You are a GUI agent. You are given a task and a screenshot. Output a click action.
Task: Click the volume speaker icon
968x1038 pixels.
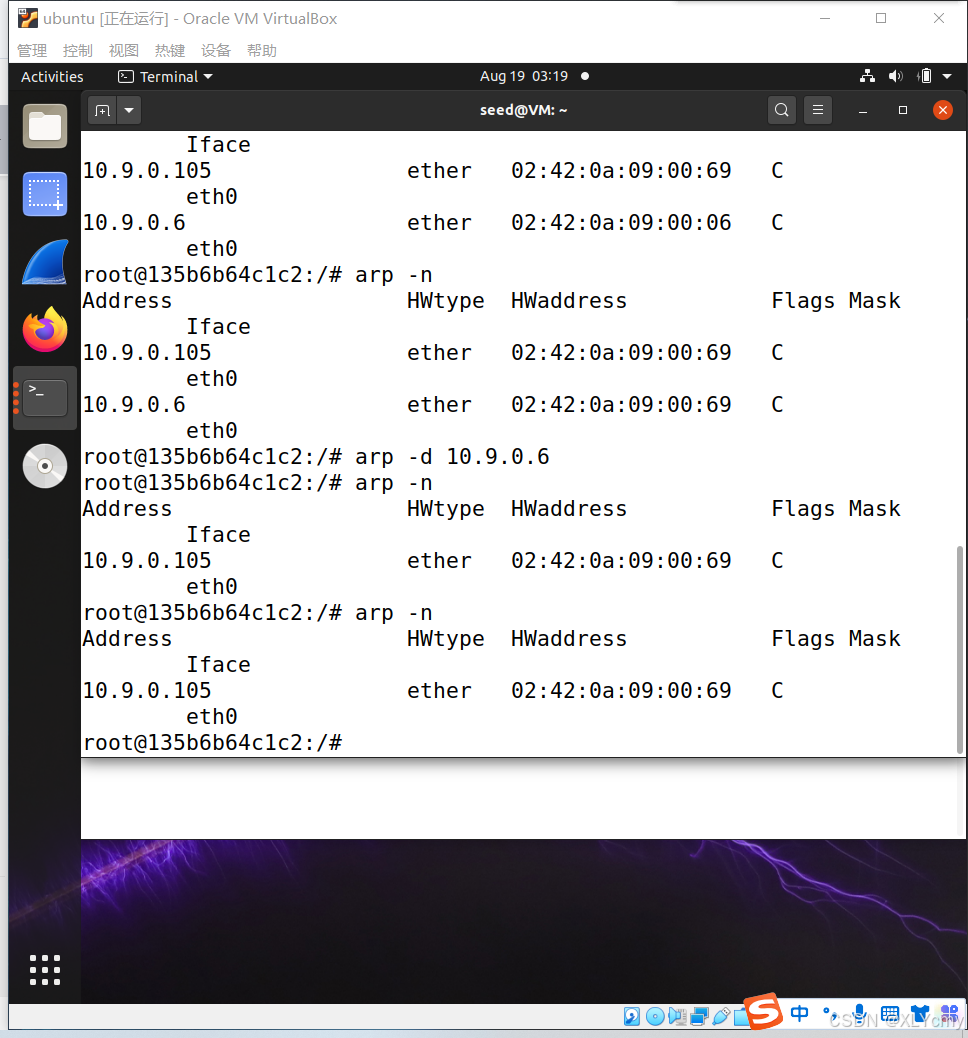tap(896, 76)
